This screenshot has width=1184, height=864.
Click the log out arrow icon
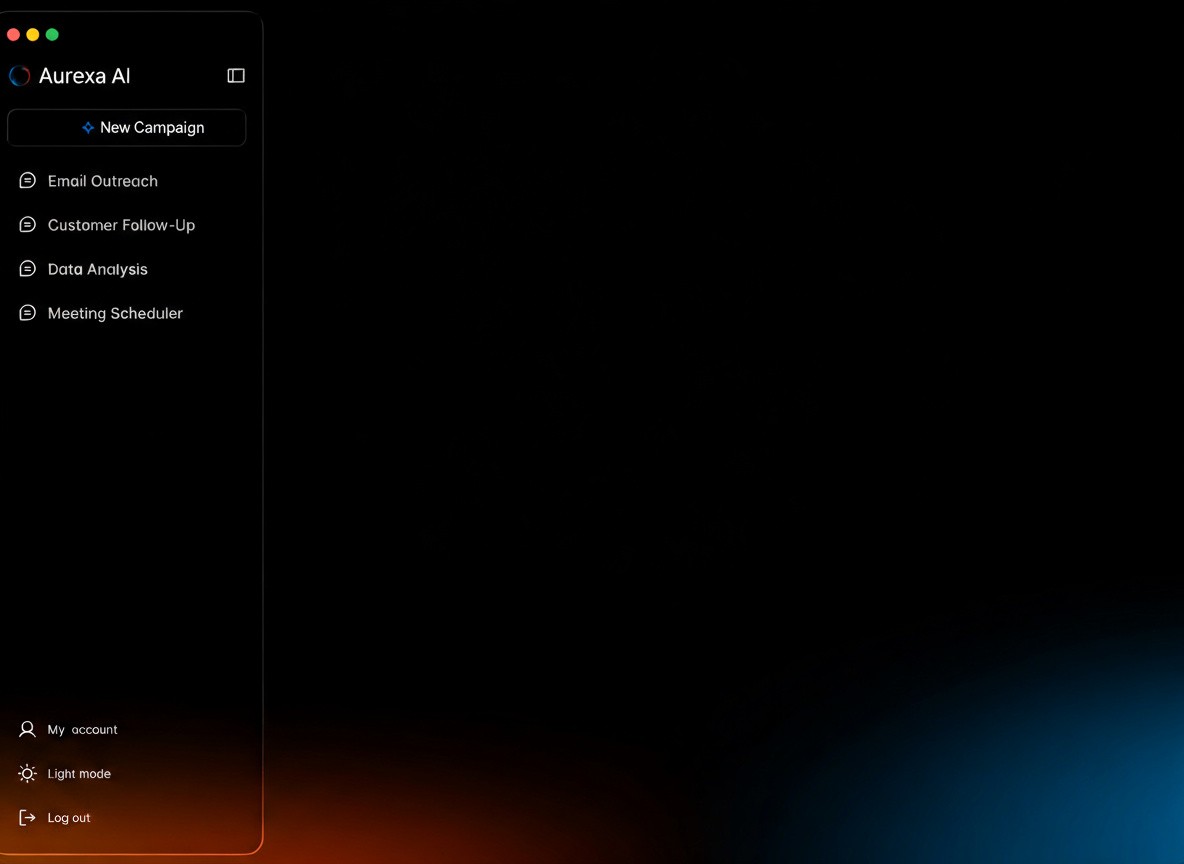click(27, 817)
